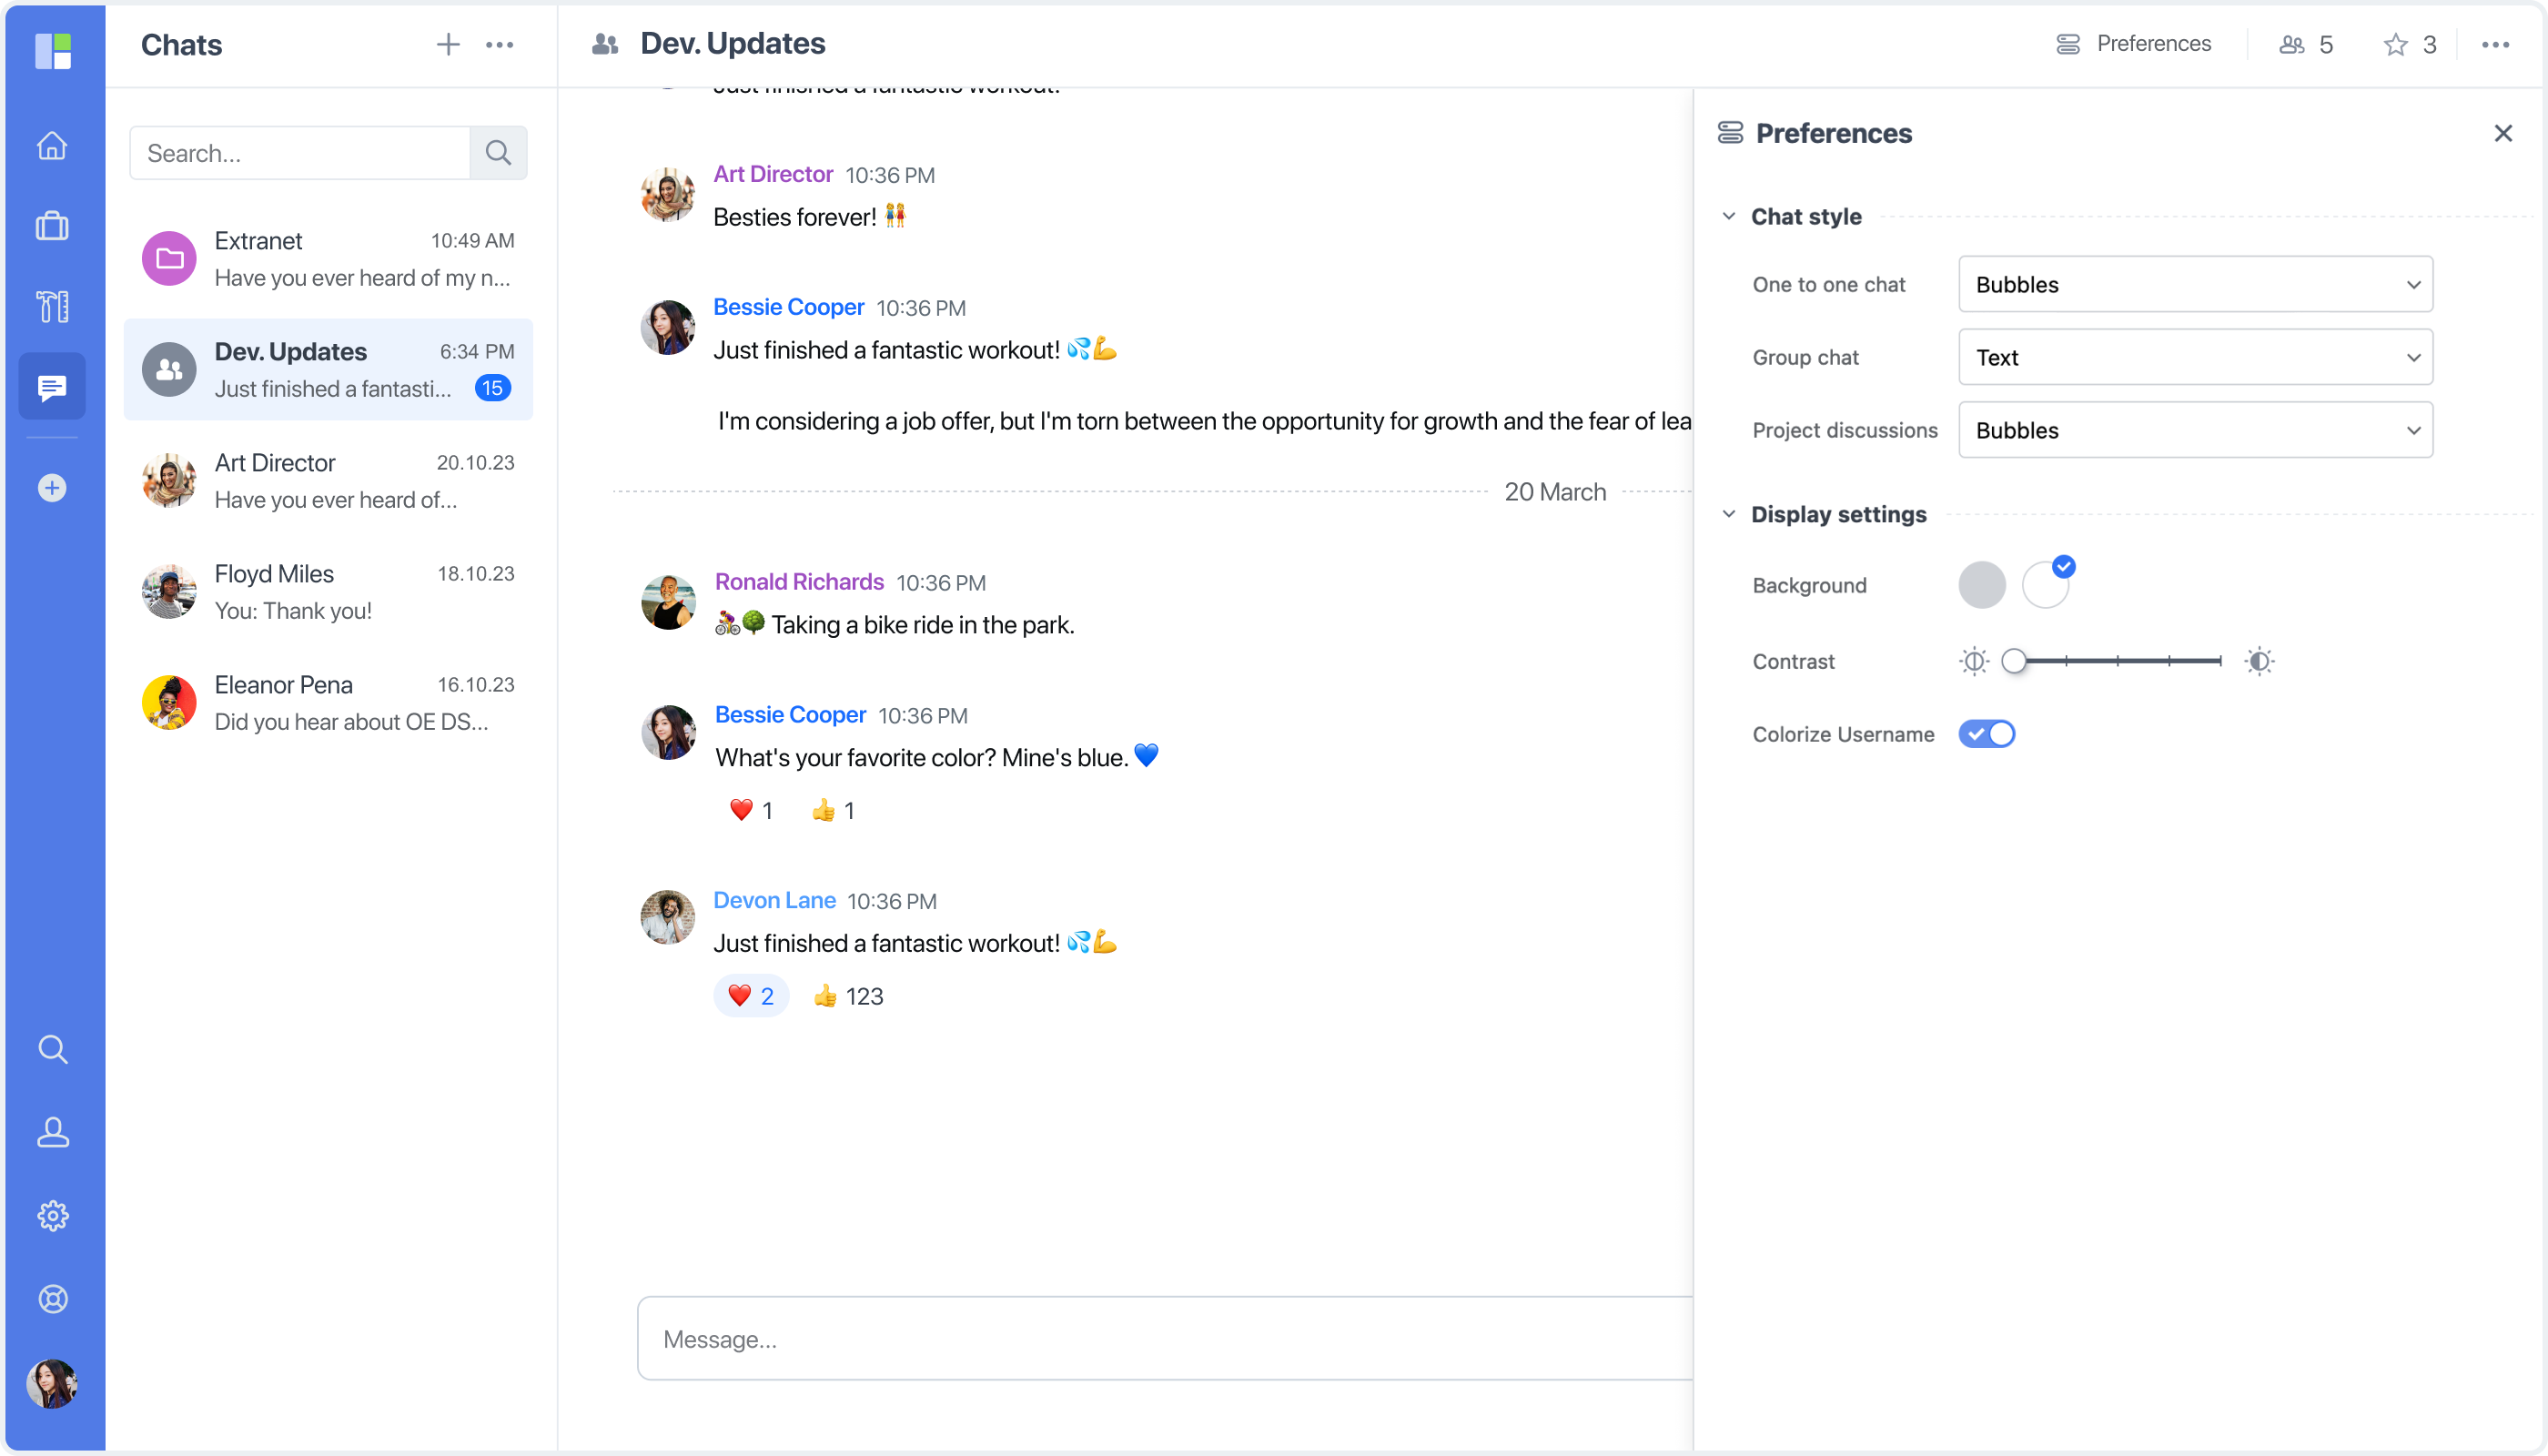Click Preferences button in chat header
2548x1456 pixels.
coord(2133,44)
